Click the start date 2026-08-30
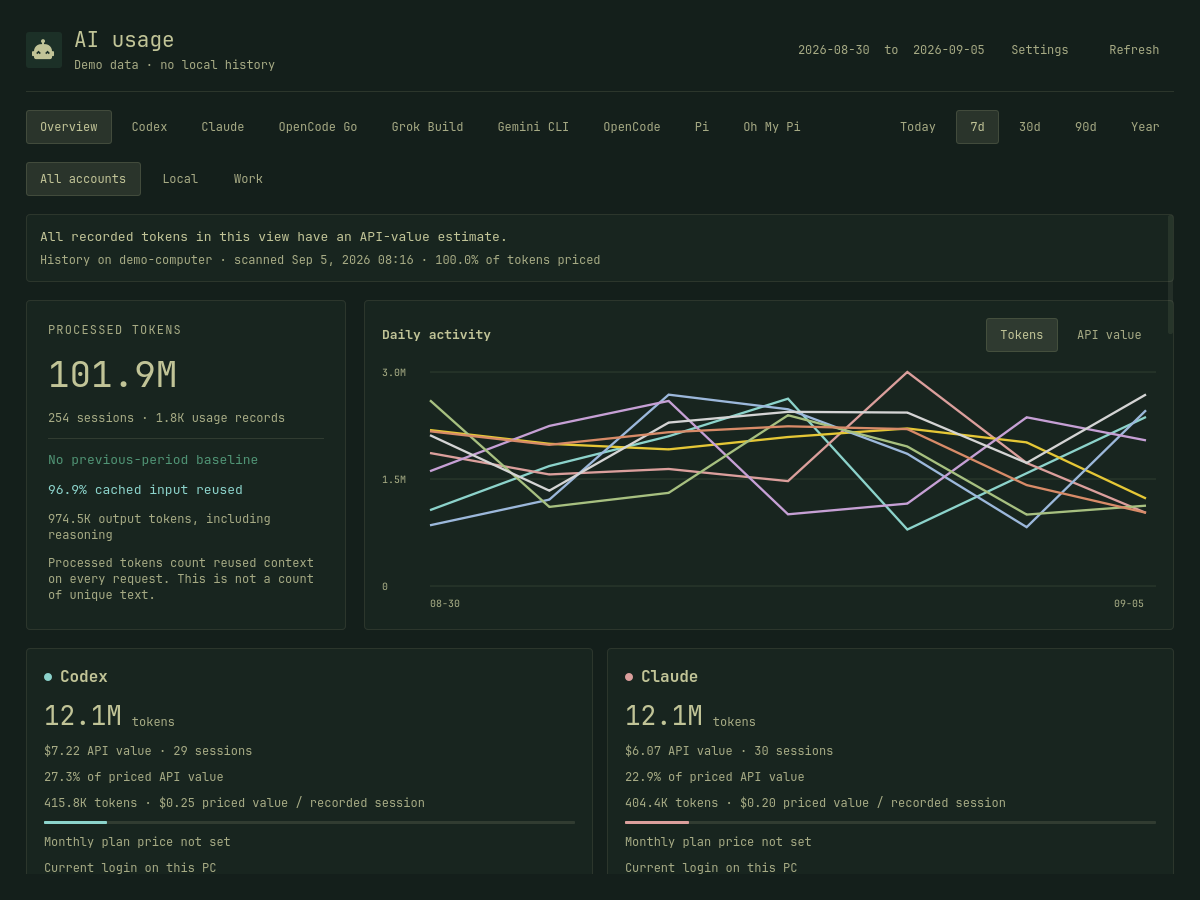 pos(834,50)
